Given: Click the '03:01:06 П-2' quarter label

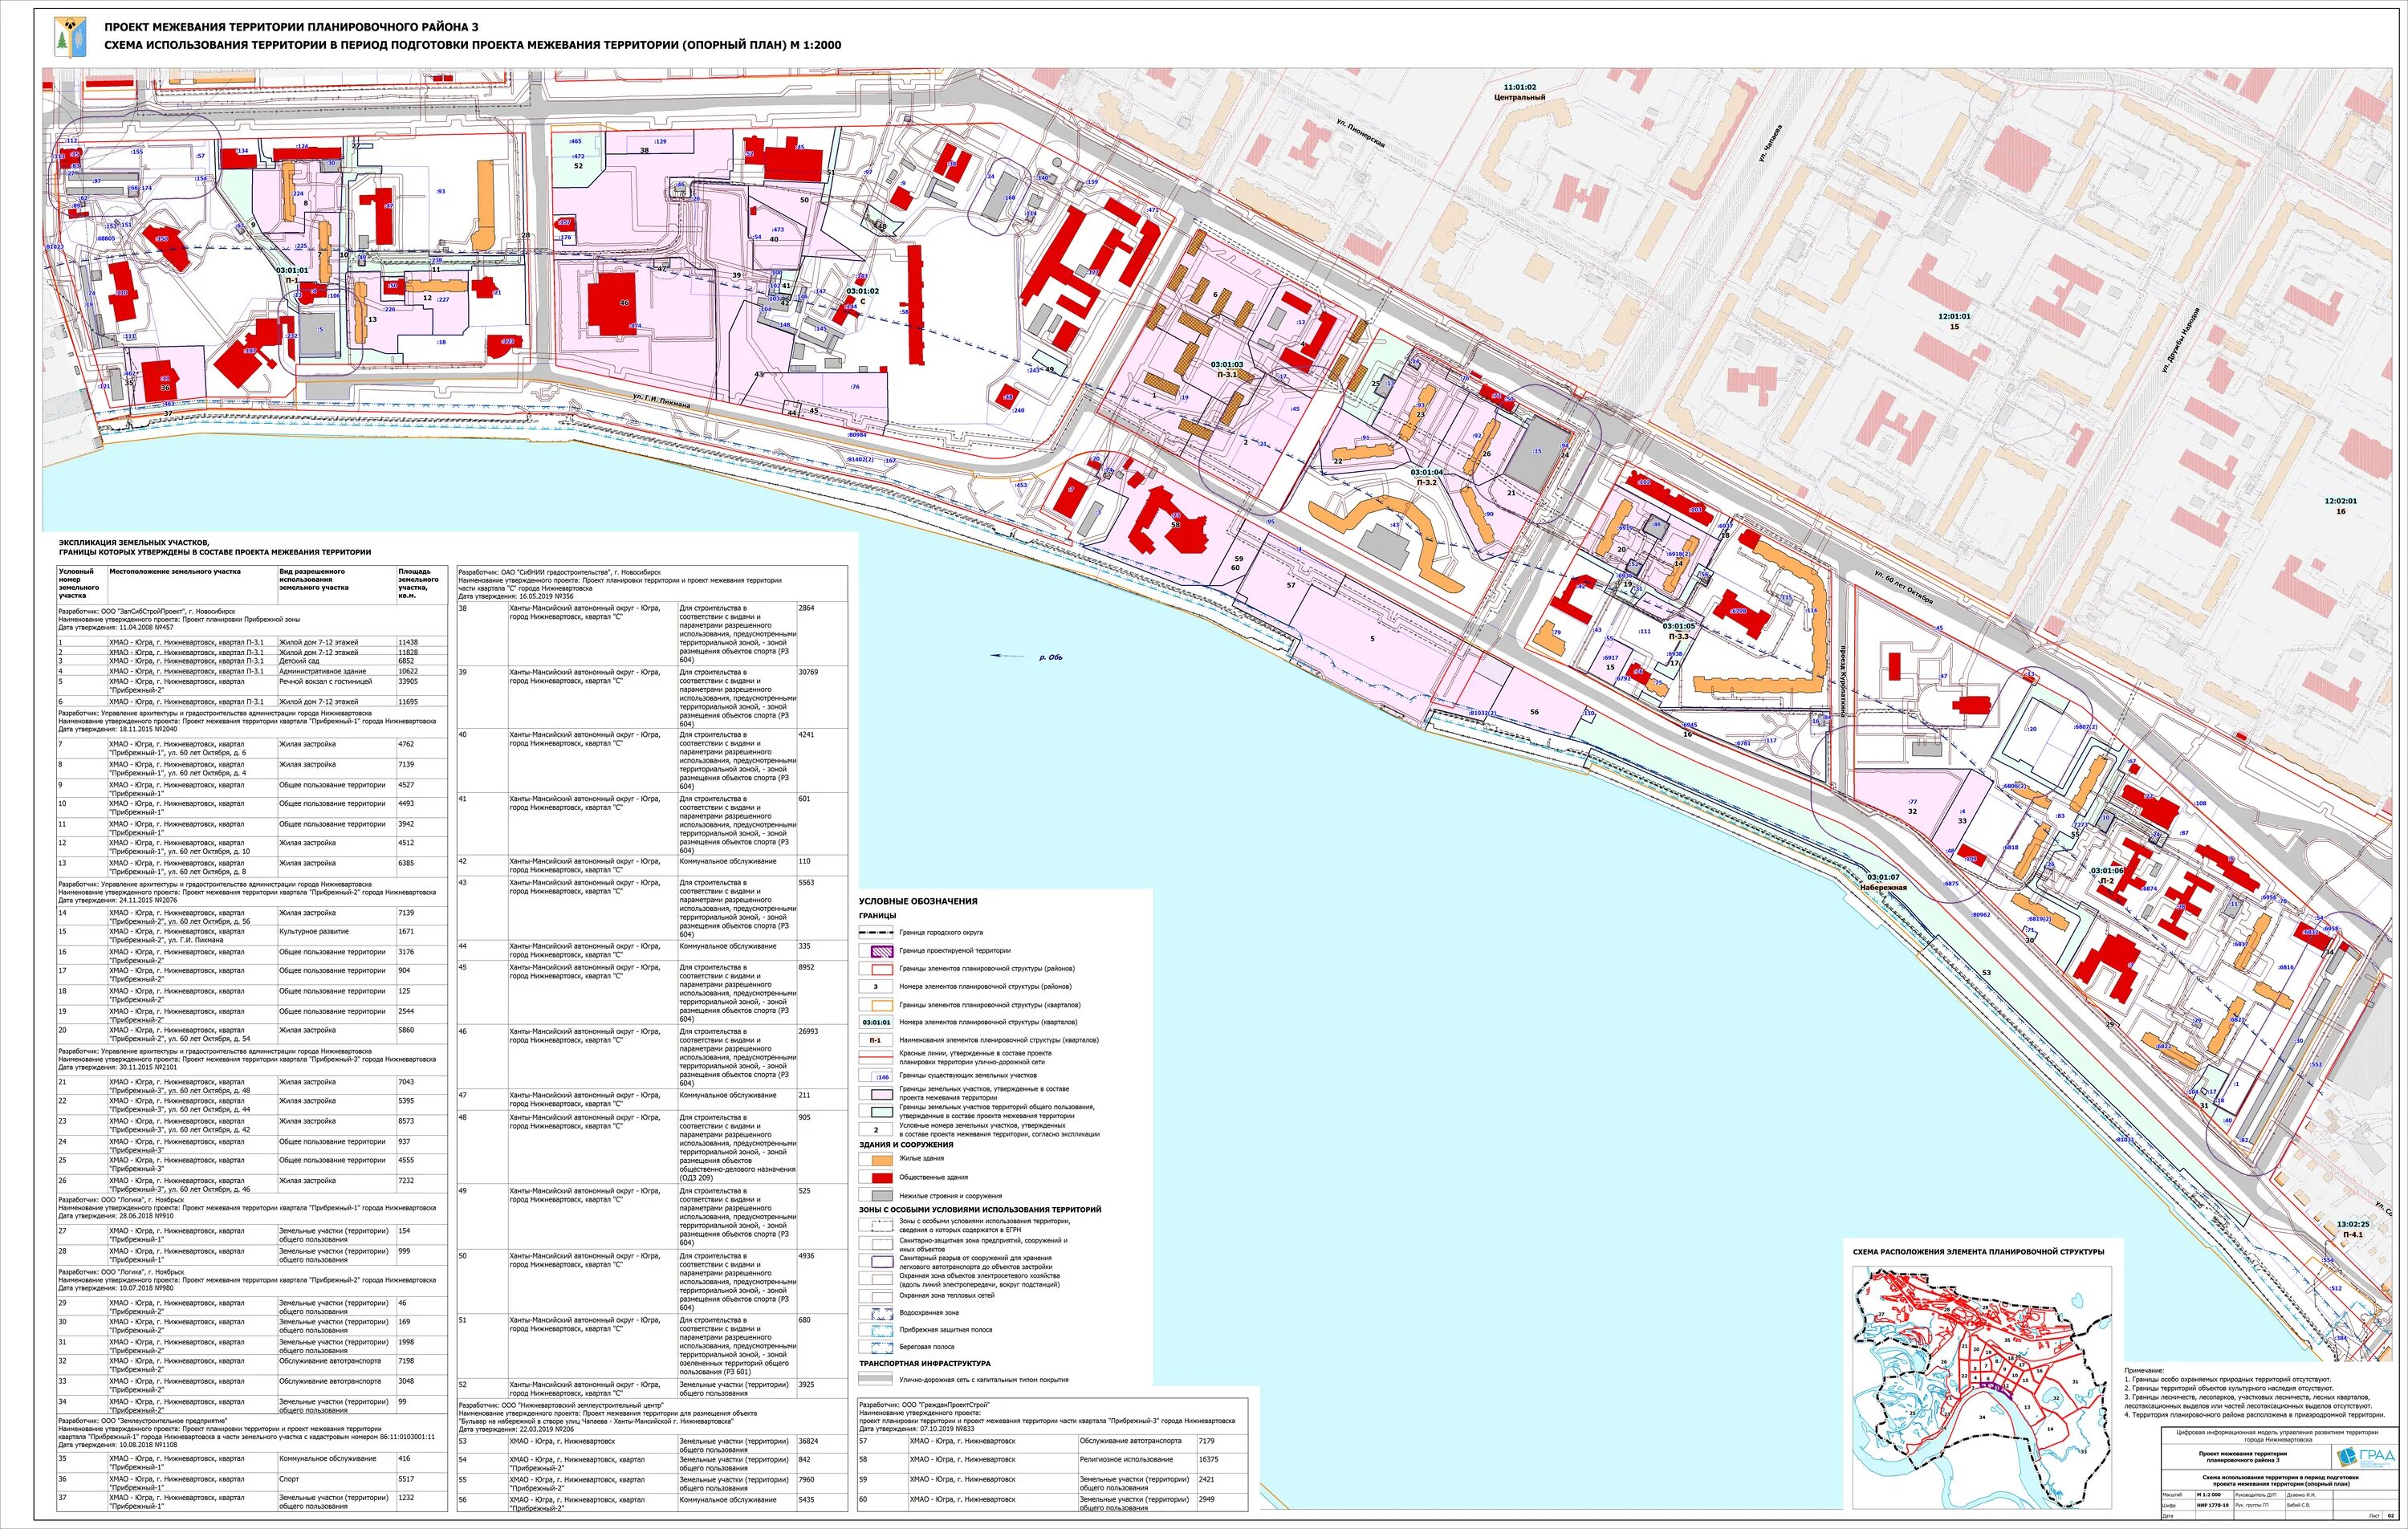Looking at the screenshot, I should (x=2106, y=875).
